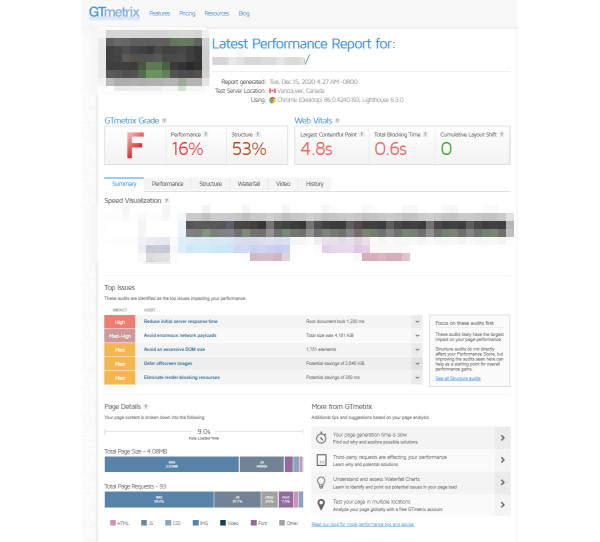Click HTML legend color swatch

[x=113, y=523]
